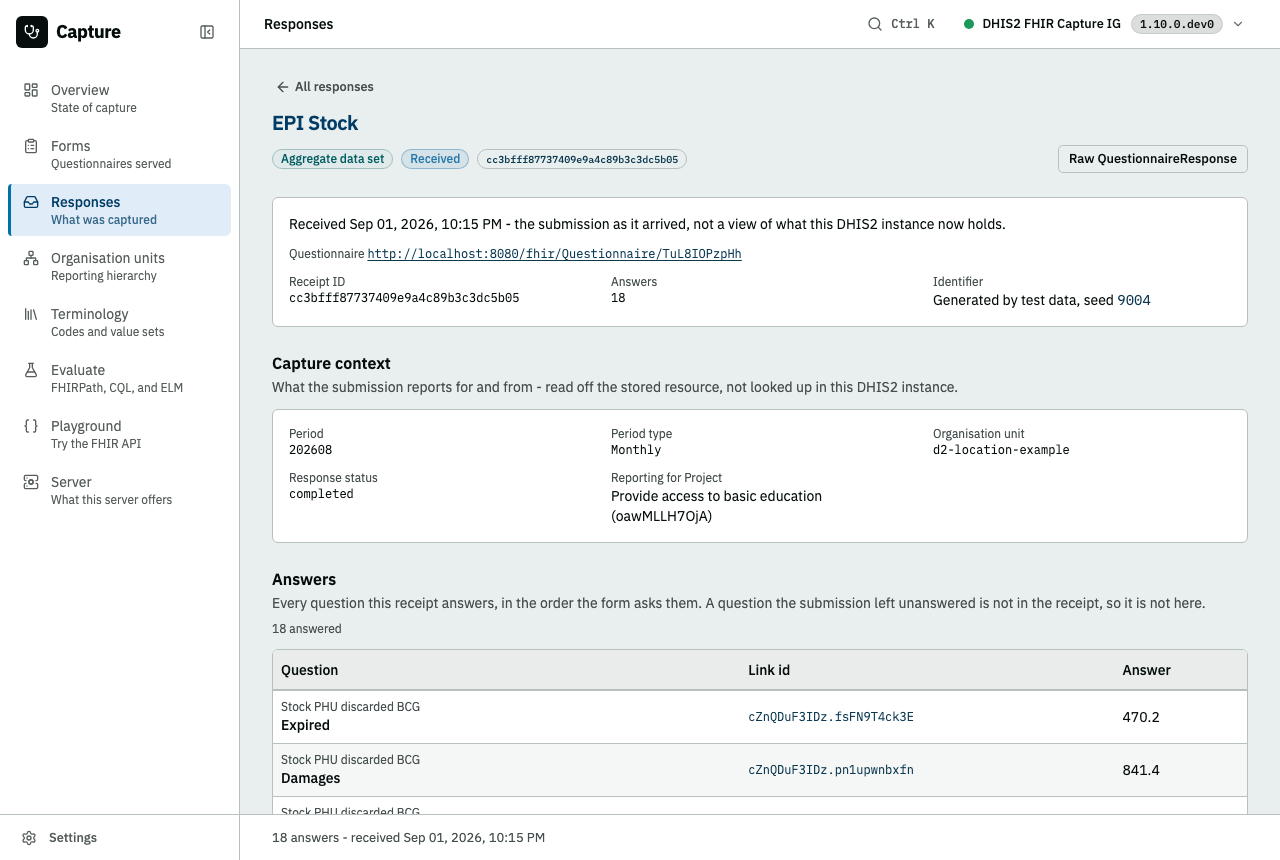Image resolution: width=1280 pixels, height=860 pixels.
Task: Open the Terminology section
Action: [119, 322]
